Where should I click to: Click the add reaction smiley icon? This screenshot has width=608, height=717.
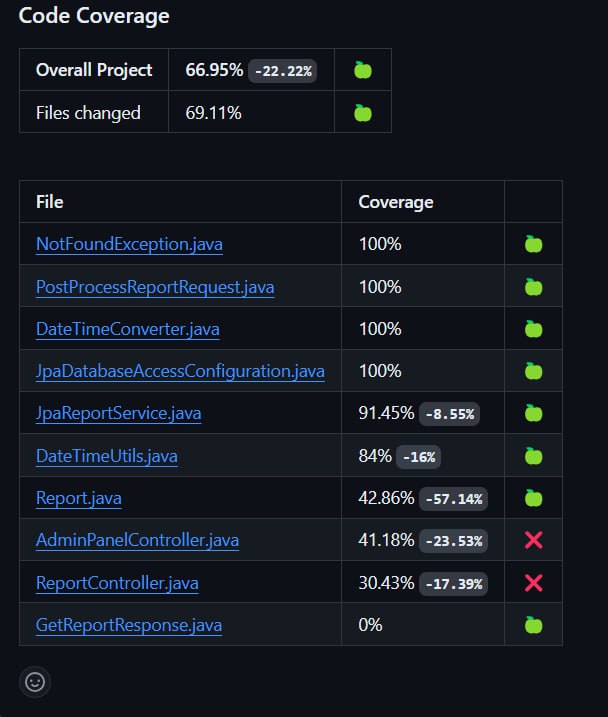[35, 682]
